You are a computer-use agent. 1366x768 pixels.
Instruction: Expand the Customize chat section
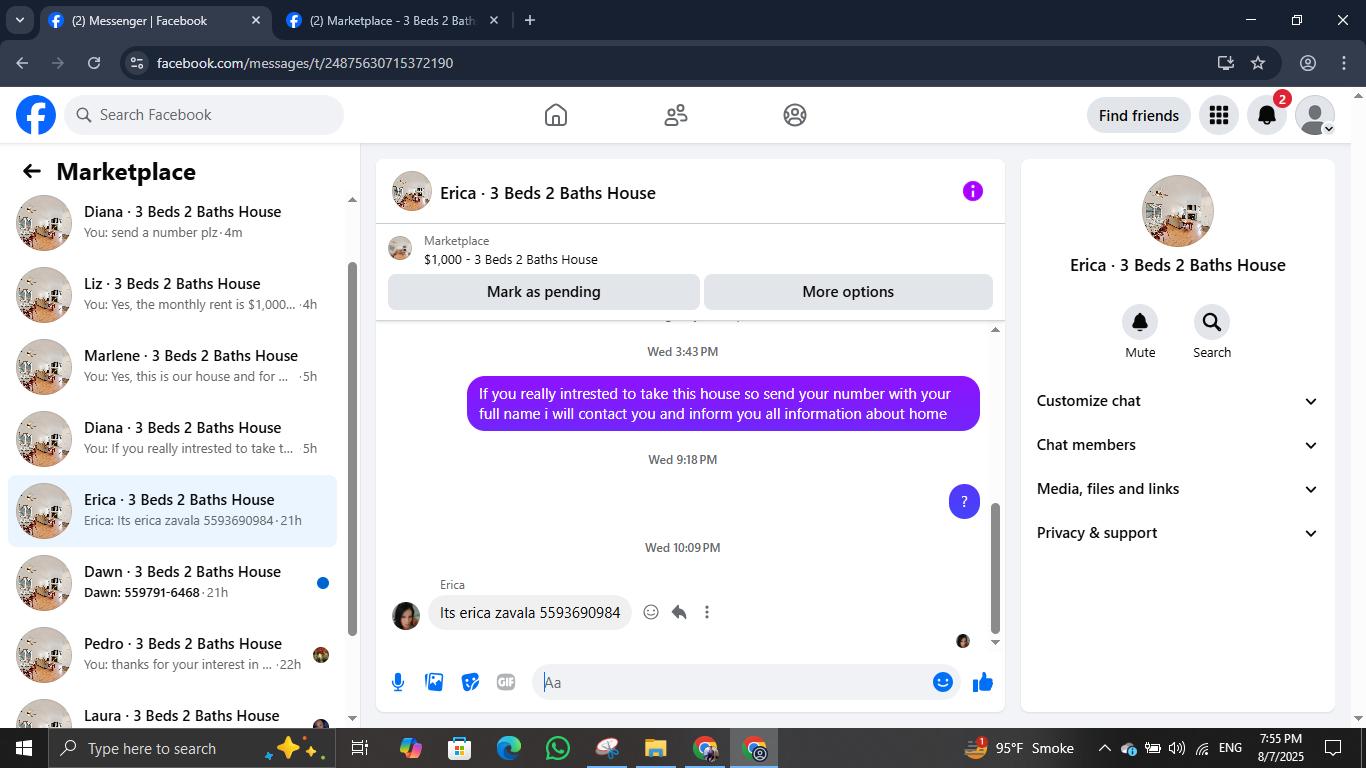tap(1178, 401)
